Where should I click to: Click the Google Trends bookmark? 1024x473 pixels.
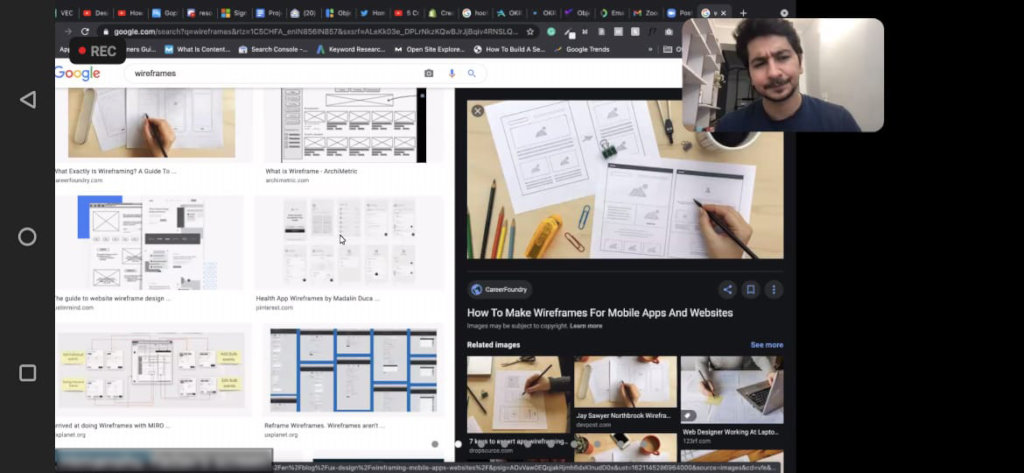pyautogui.click(x=581, y=49)
